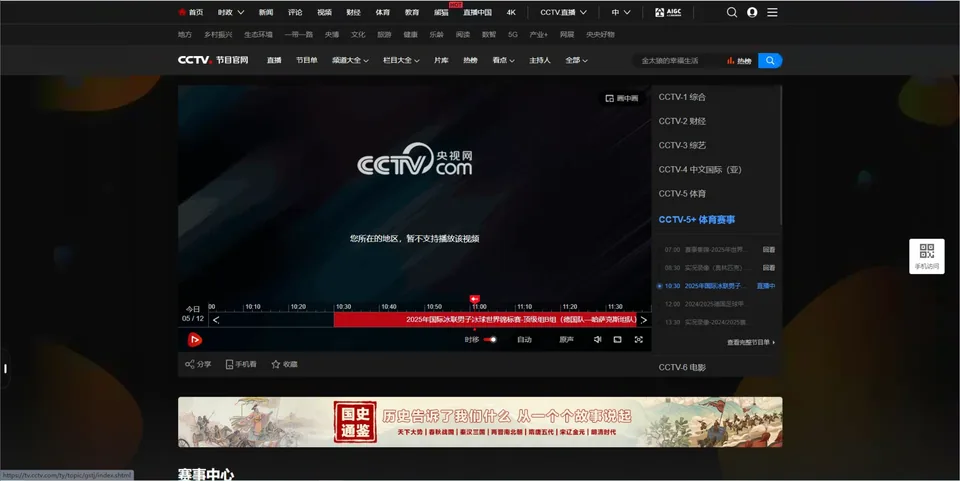Open the 编辑 item with HOT badge
The height and width of the screenshot is (481, 960).
coord(441,12)
